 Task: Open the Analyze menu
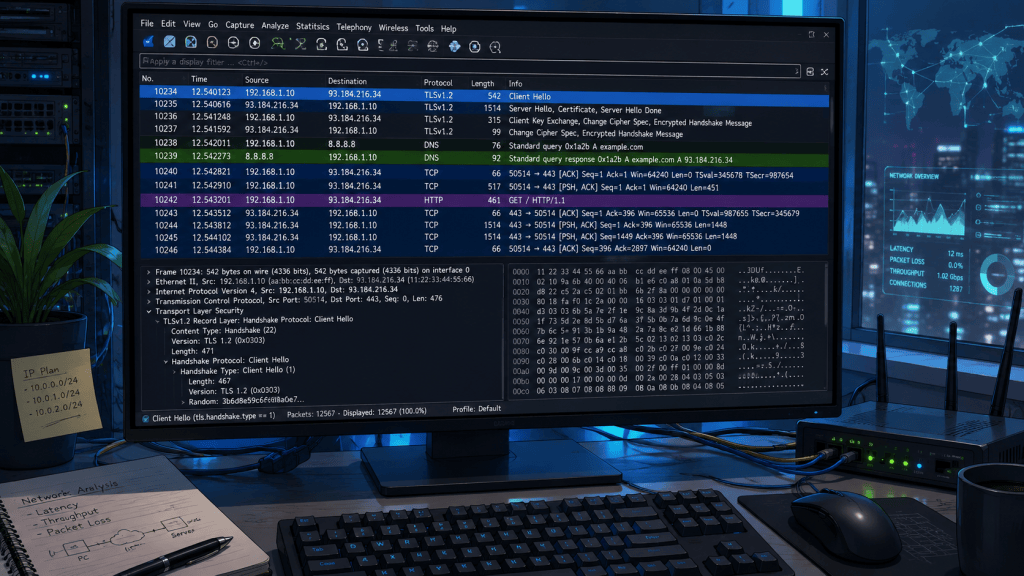[275, 26]
